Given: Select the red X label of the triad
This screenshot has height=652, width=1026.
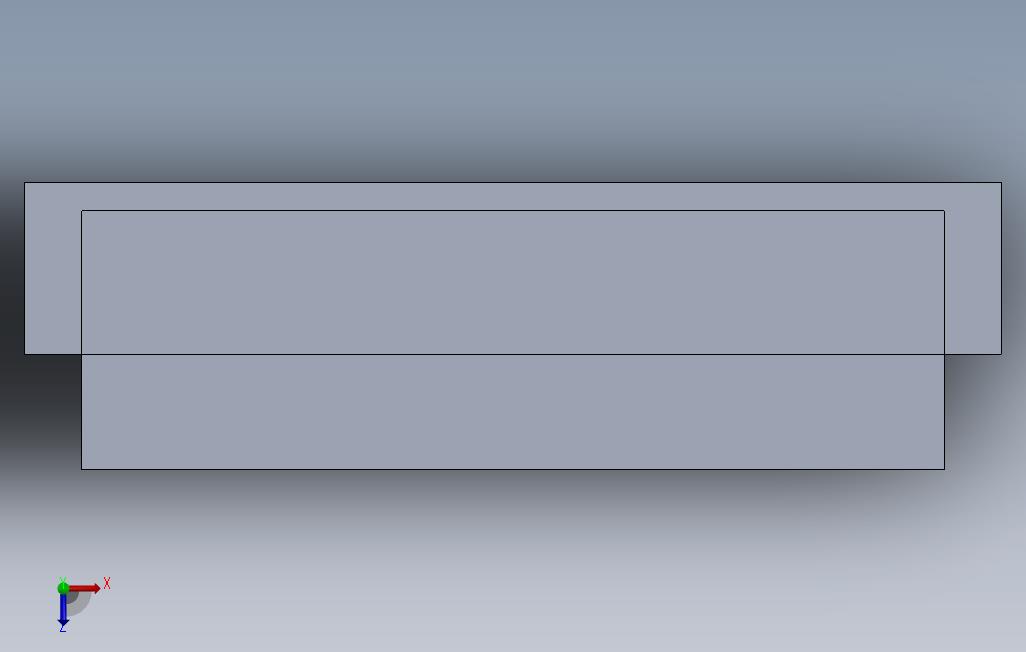Looking at the screenshot, I should tap(107, 583).
